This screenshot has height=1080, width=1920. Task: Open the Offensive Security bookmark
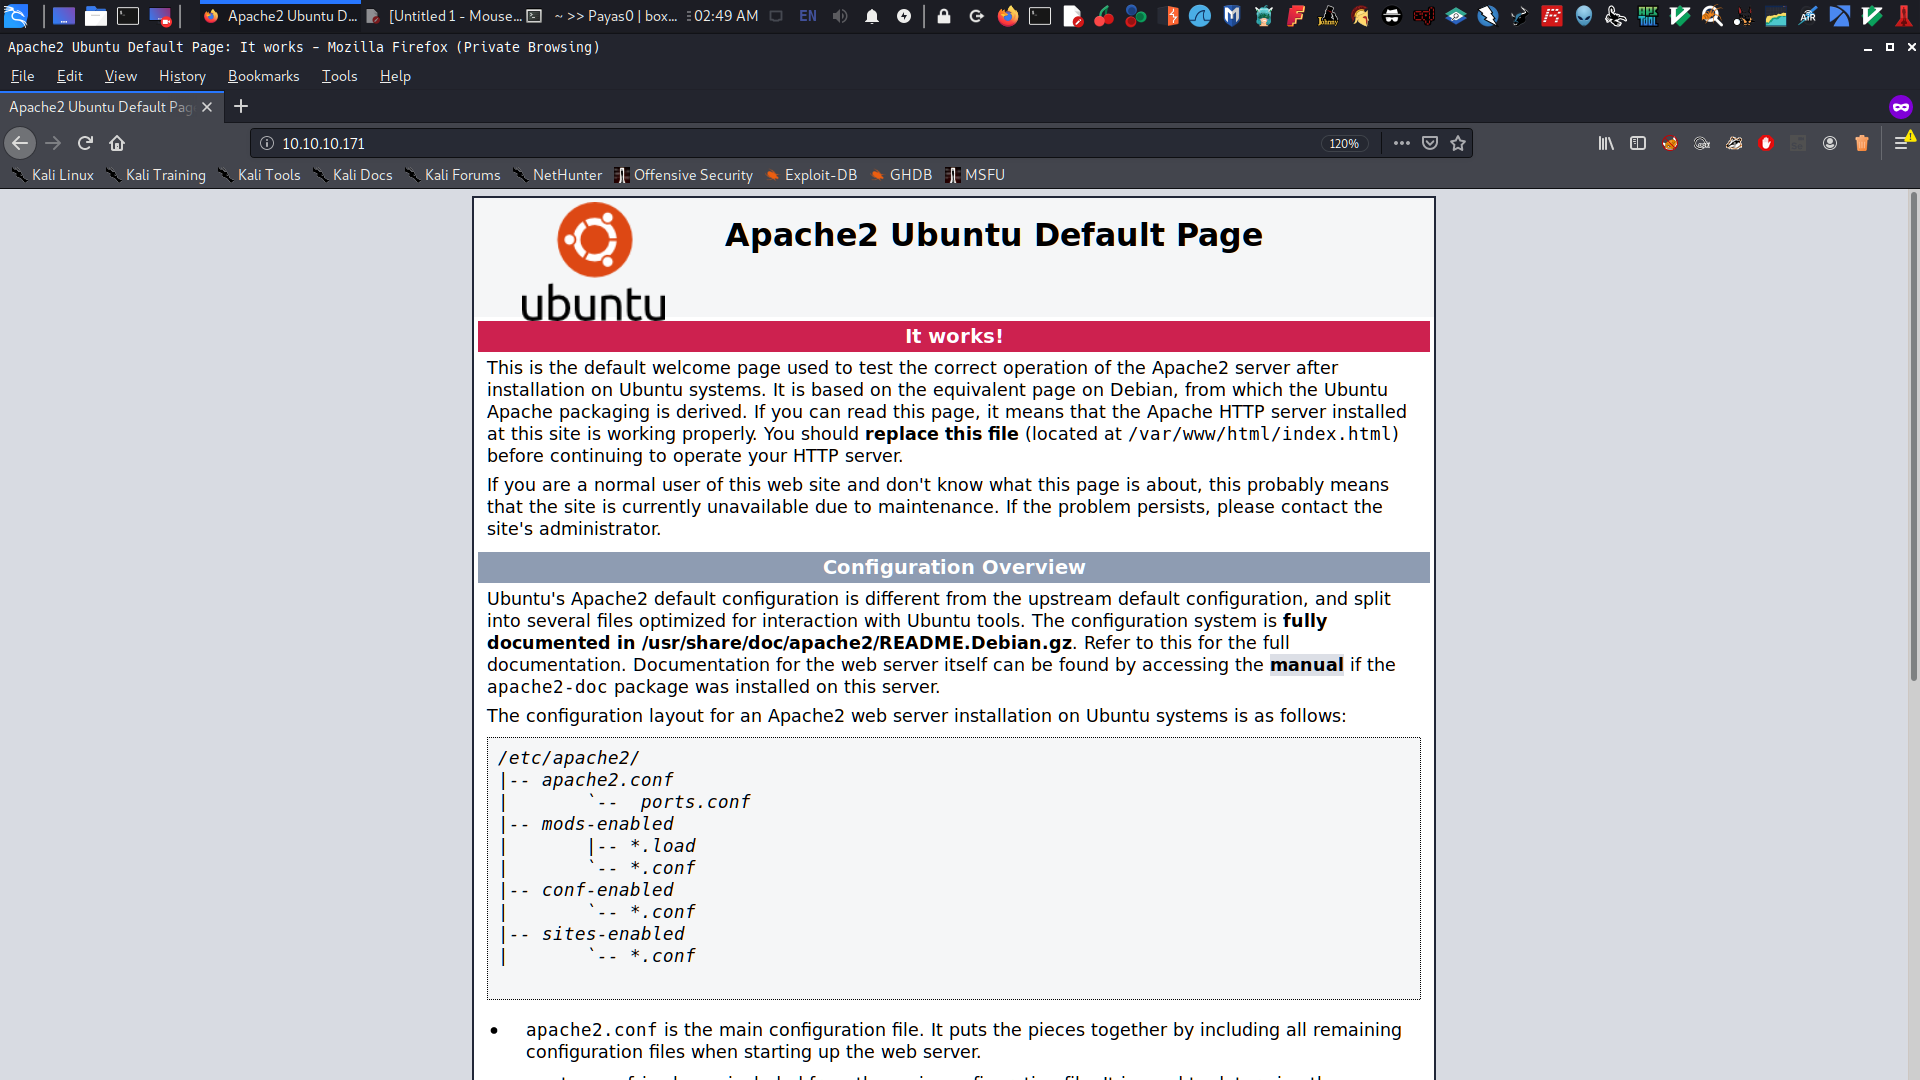click(684, 175)
